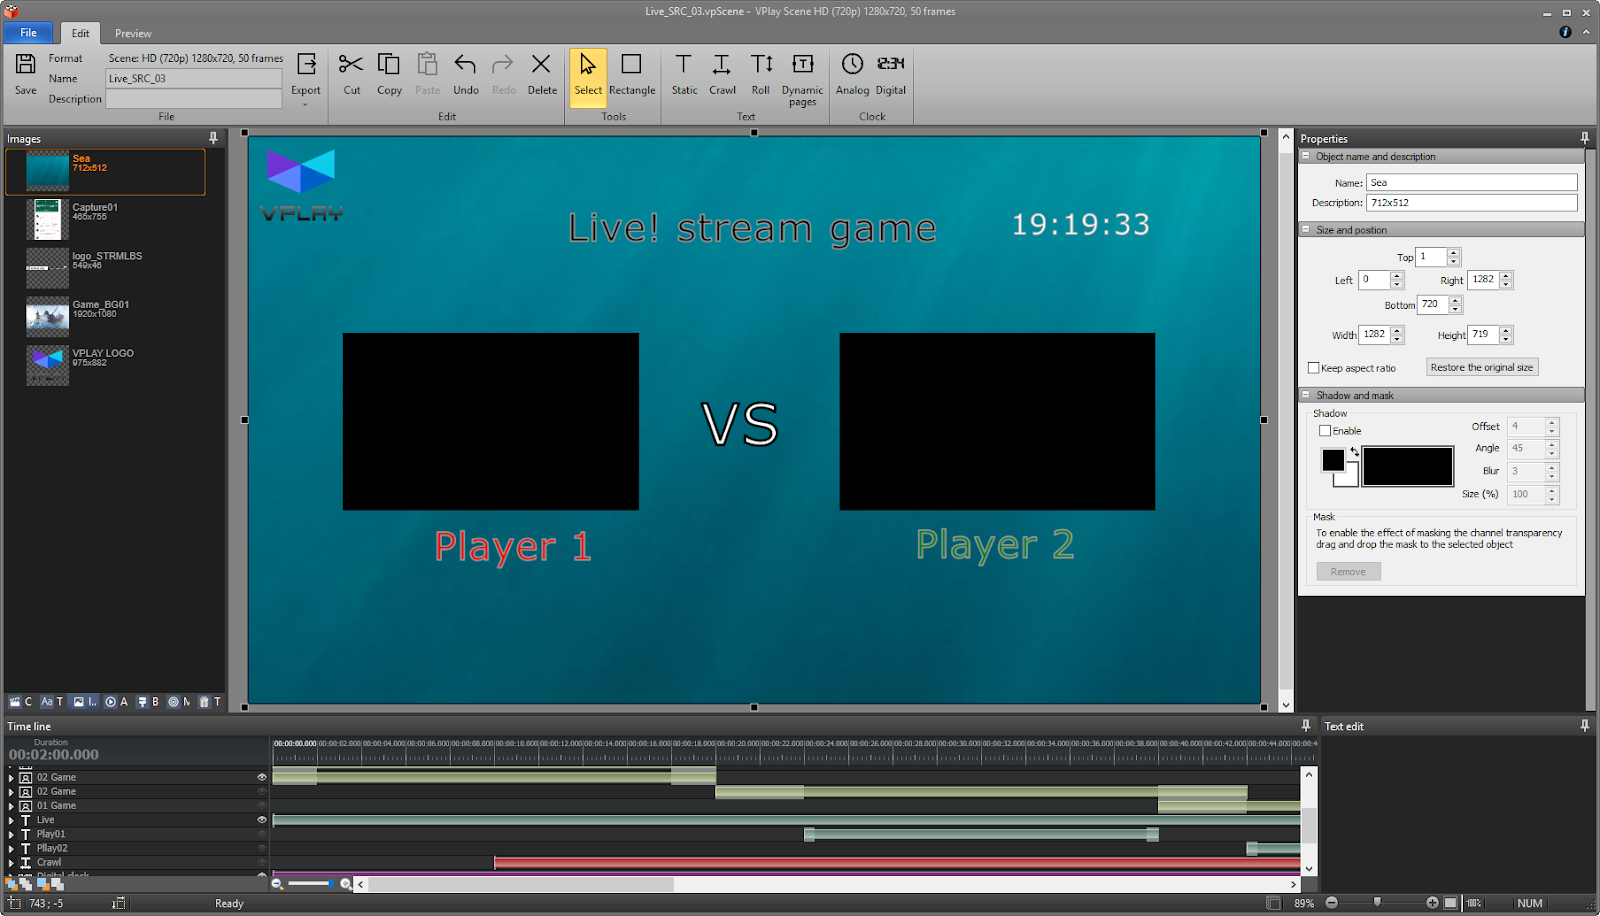Collapse the Shadow and mask section

tap(1305, 394)
